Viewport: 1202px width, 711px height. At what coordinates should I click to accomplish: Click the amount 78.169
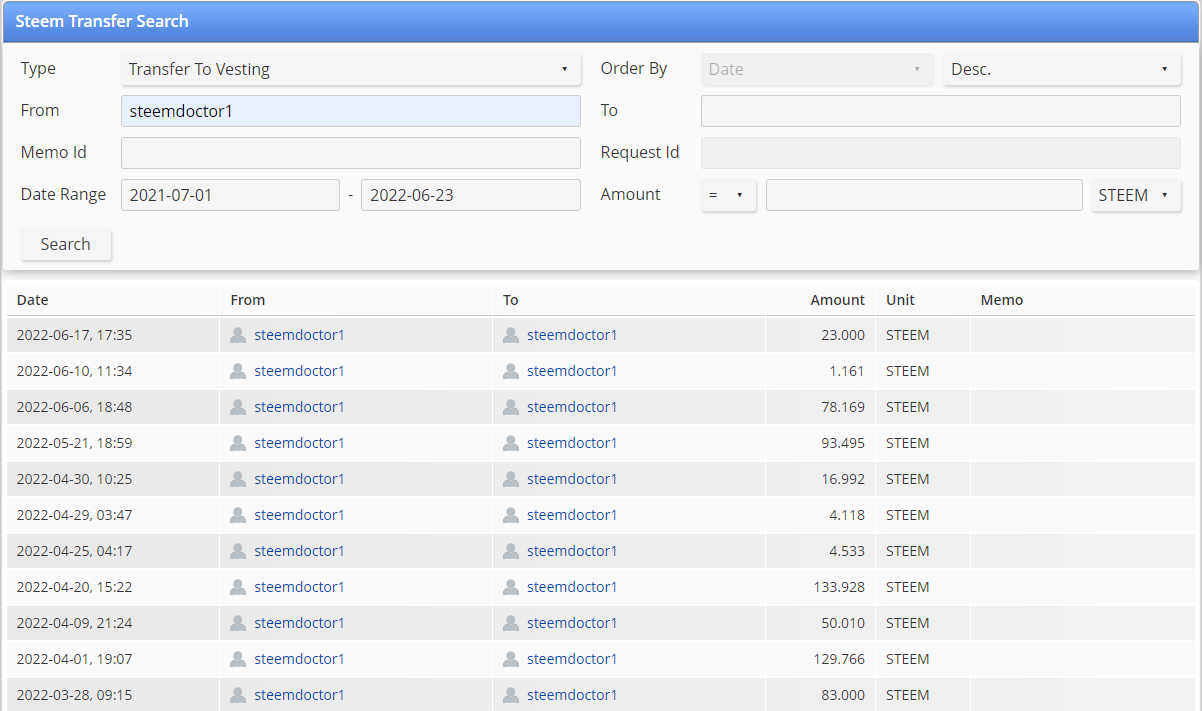843,407
